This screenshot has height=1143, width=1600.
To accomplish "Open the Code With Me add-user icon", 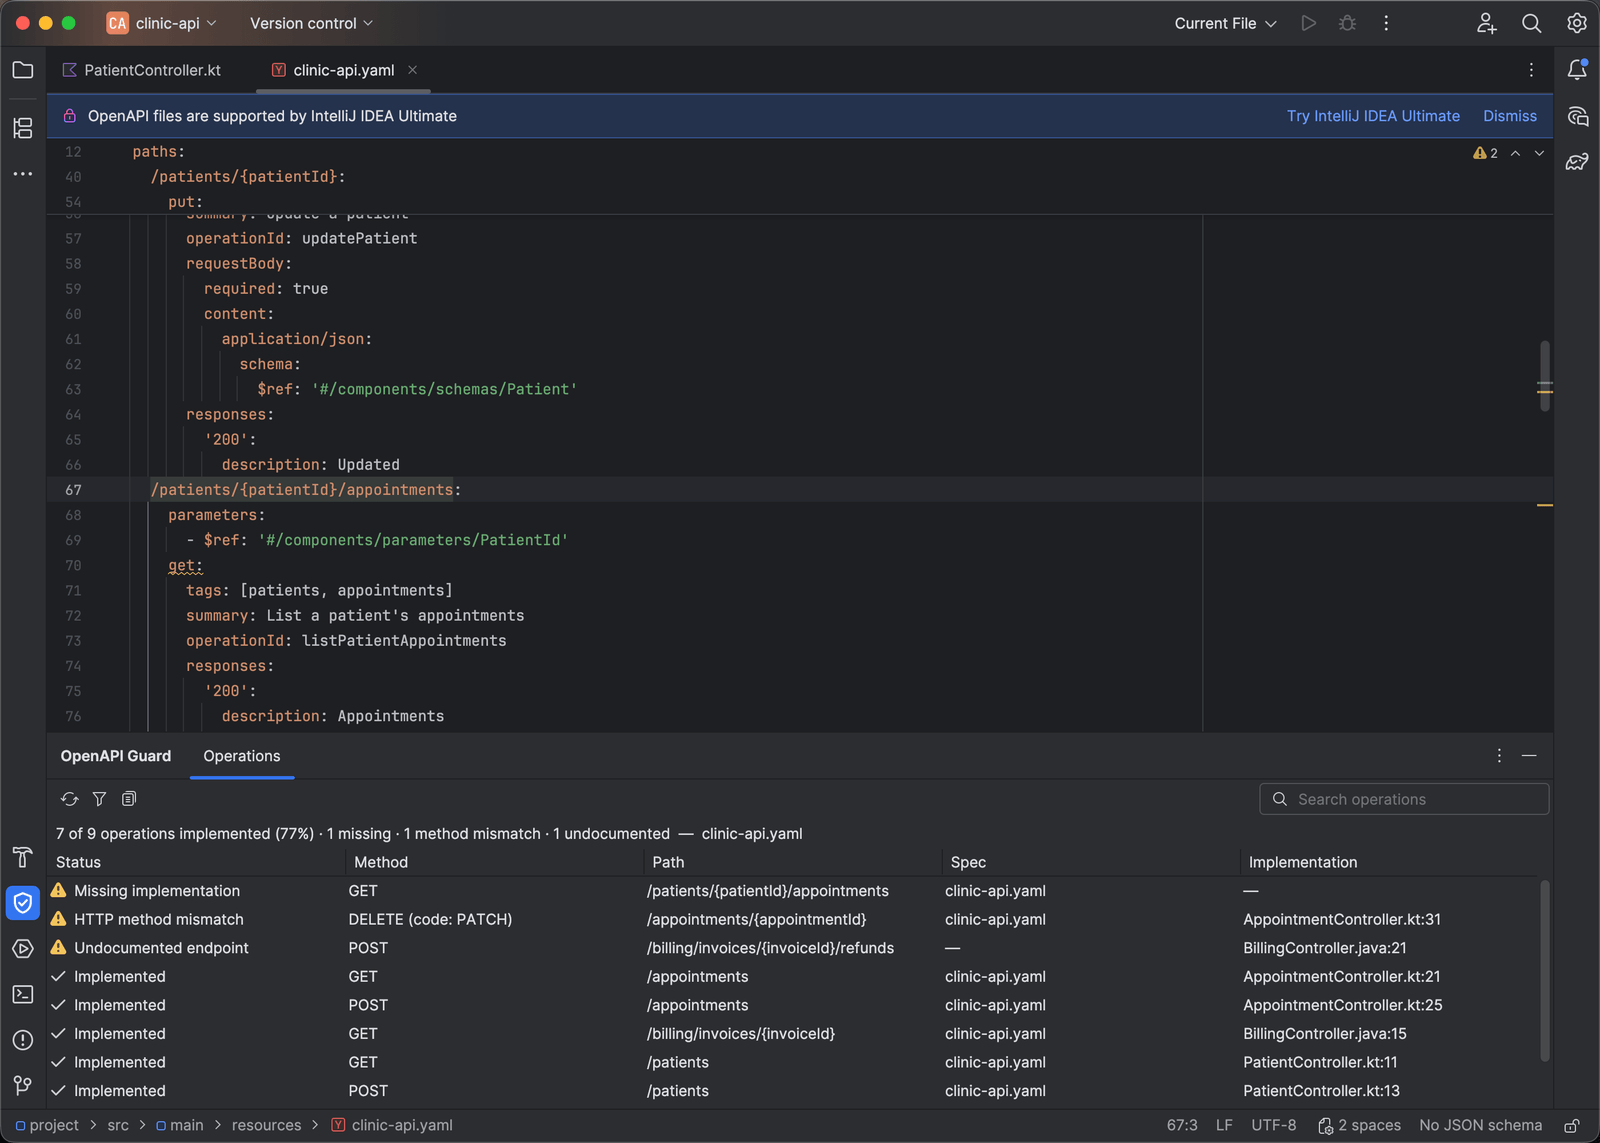I will click(x=1486, y=23).
